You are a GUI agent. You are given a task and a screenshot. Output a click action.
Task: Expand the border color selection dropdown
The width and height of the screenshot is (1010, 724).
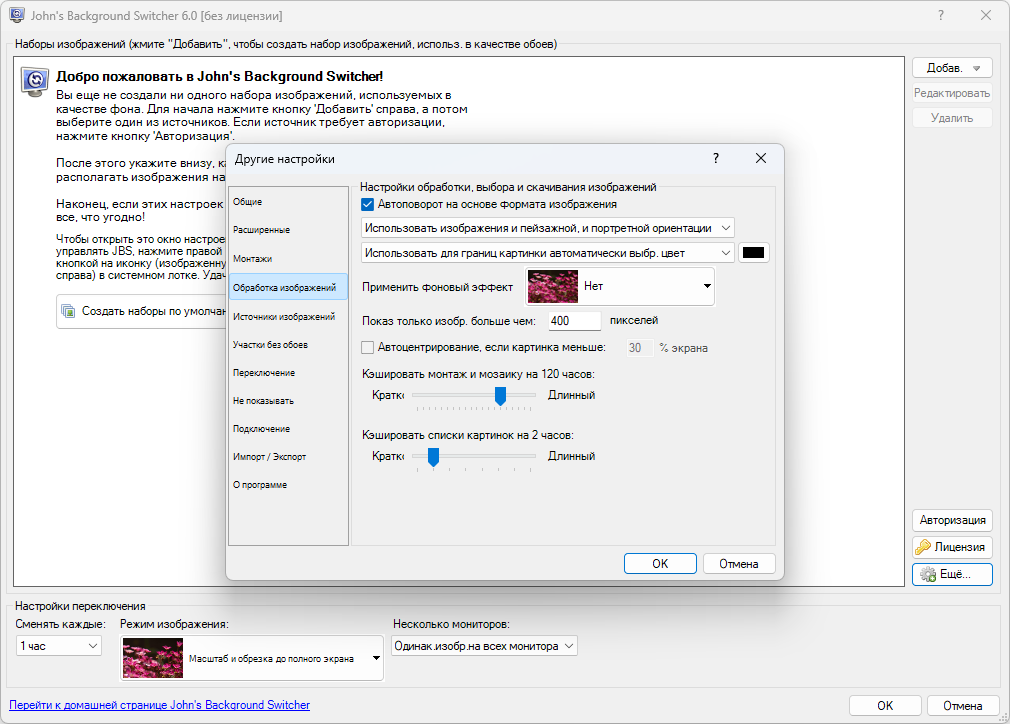[x=547, y=253]
